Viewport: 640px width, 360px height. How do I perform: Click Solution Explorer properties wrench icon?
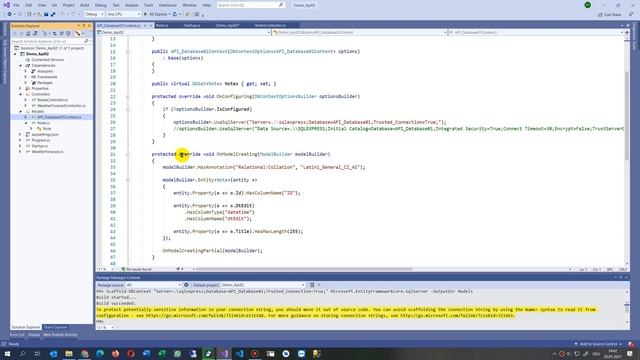(x=77, y=33)
